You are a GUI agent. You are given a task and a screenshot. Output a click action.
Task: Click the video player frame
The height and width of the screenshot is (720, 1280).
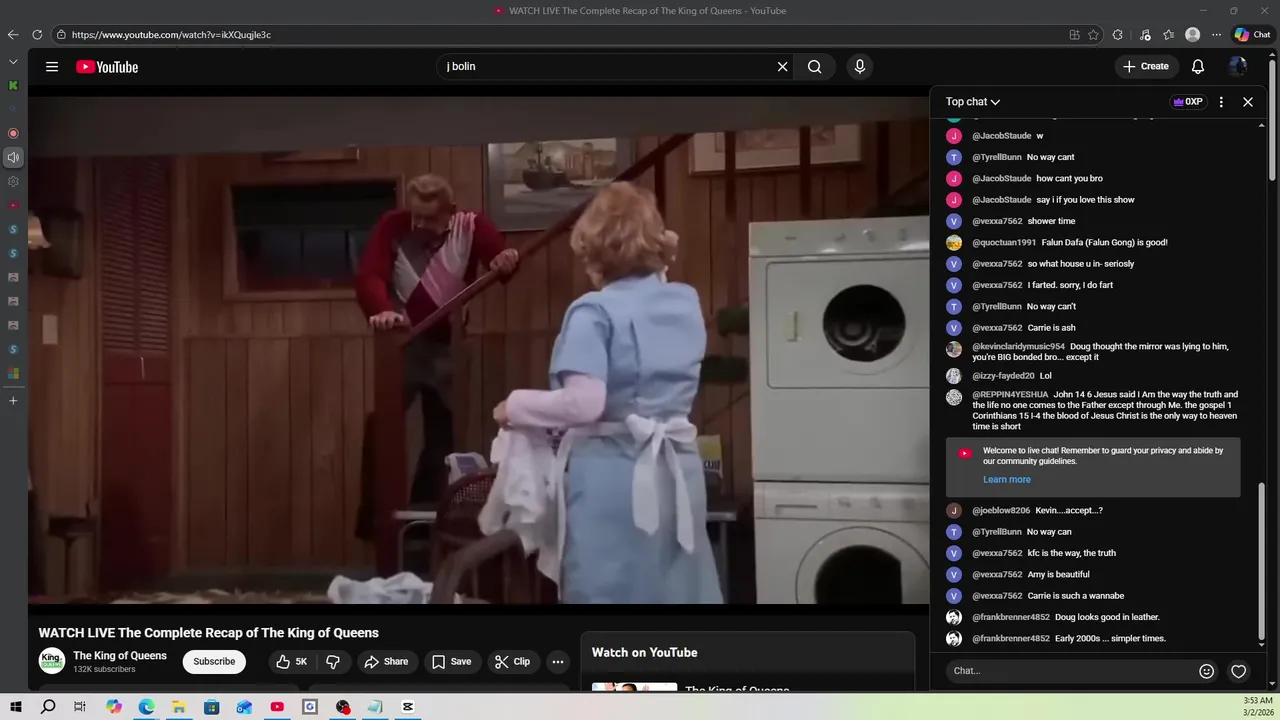pyautogui.click(x=478, y=350)
